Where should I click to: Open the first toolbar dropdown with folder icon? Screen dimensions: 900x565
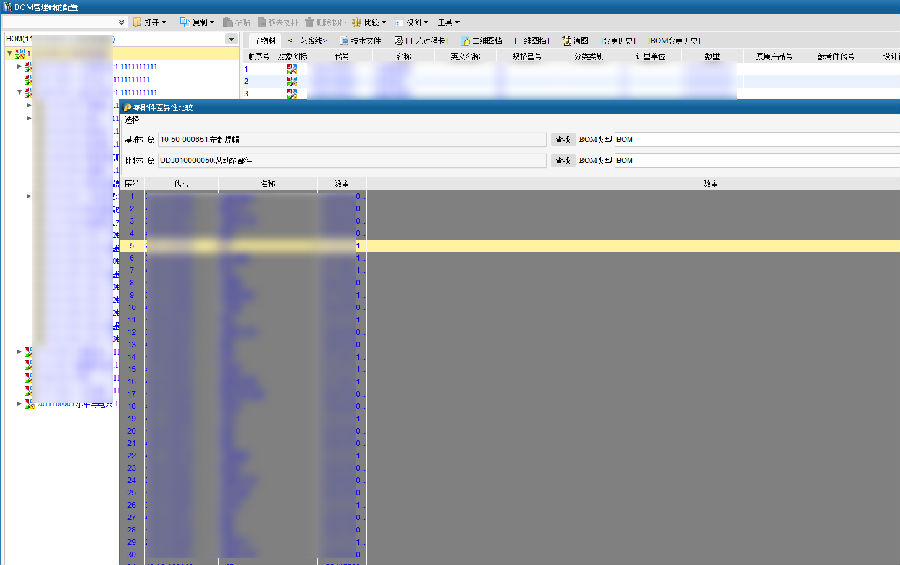(149, 22)
